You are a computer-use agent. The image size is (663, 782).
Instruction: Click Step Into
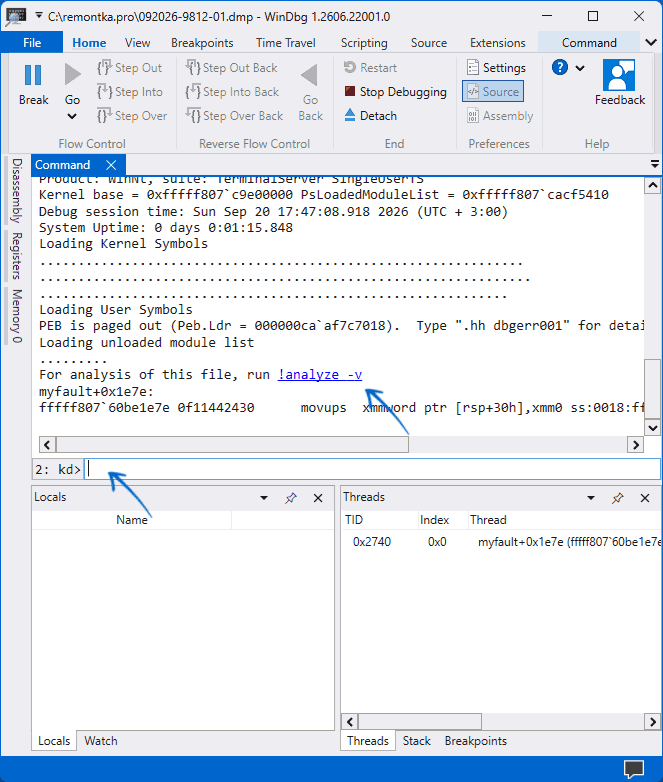(130, 92)
